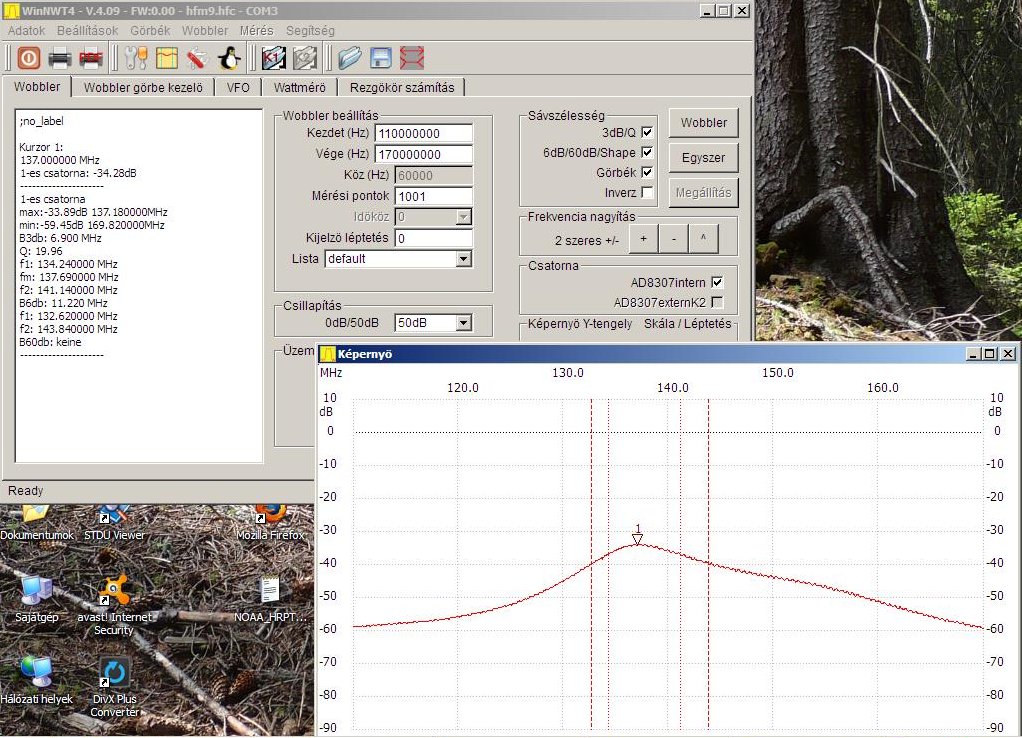
Task: Open the Görbék menu
Action: click(150, 31)
